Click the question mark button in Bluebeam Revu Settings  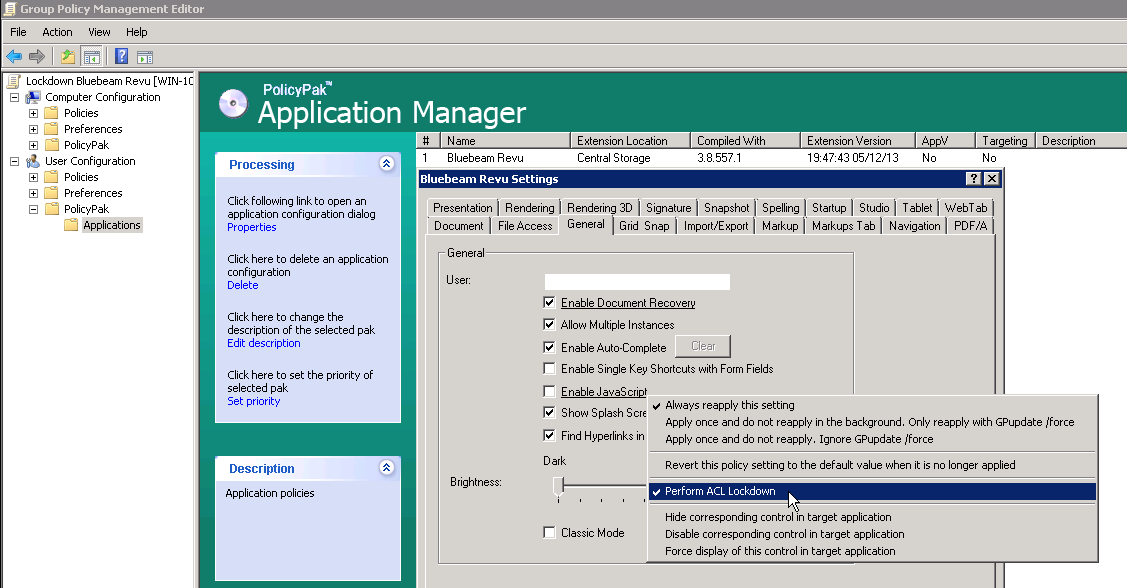[x=974, y=179]
